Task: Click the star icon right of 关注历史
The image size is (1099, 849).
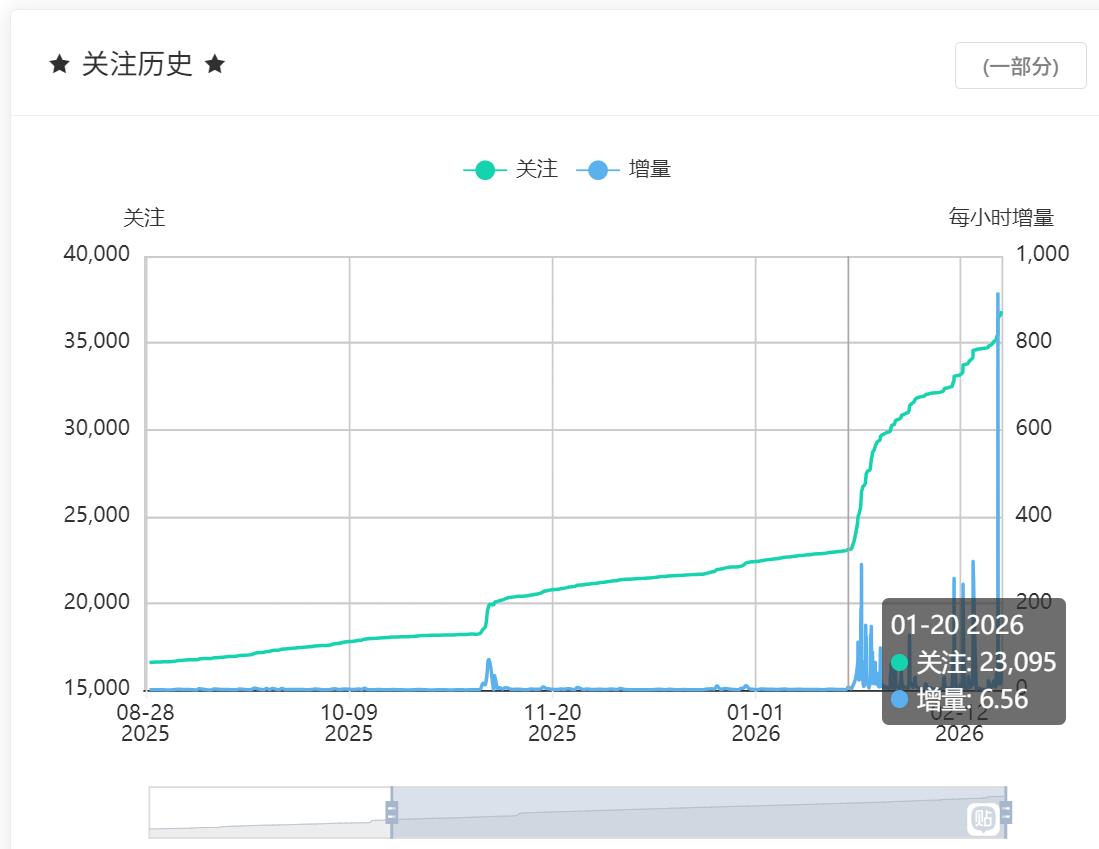Action: (215, 66)
